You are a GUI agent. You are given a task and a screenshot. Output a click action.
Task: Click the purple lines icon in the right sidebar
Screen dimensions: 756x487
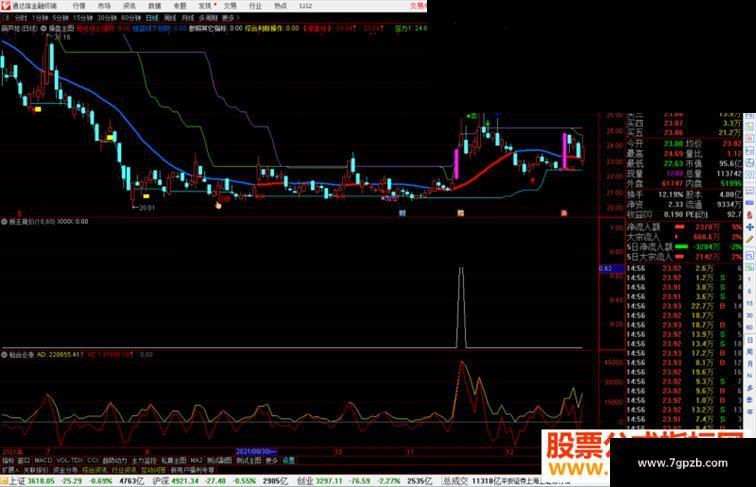(750, 191)
